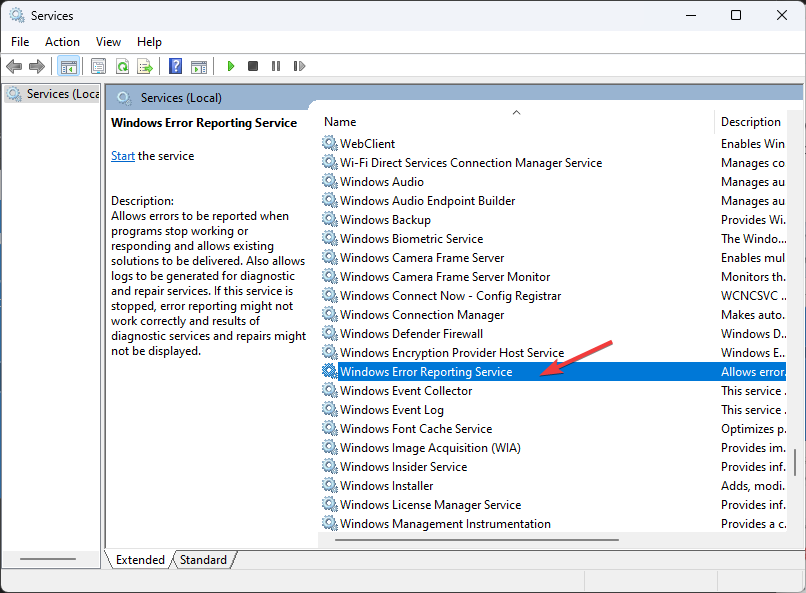Open the Action menu

tap(62, 42)
